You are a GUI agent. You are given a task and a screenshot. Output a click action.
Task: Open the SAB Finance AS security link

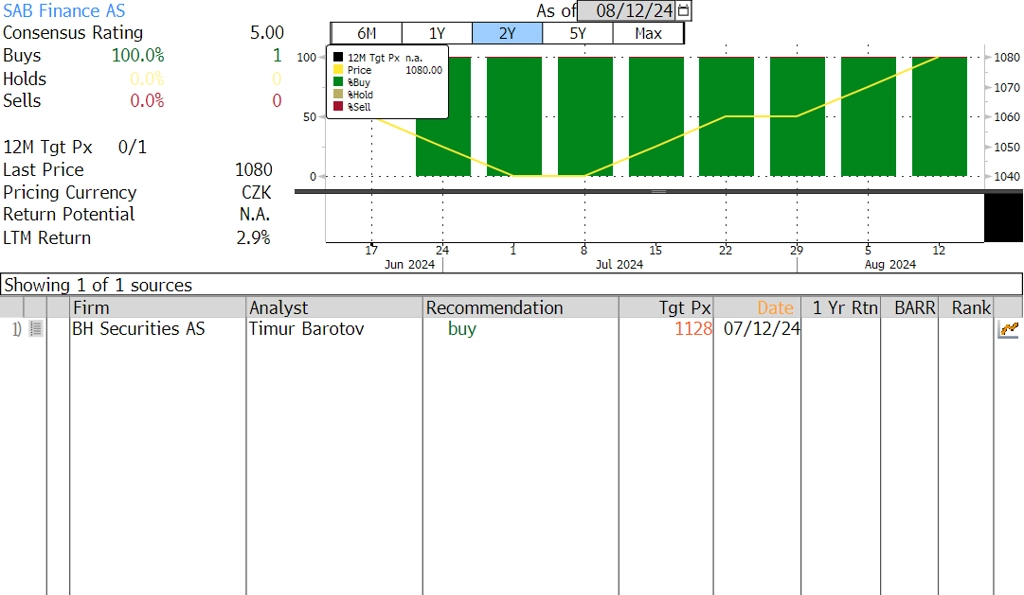pos(64,10)
